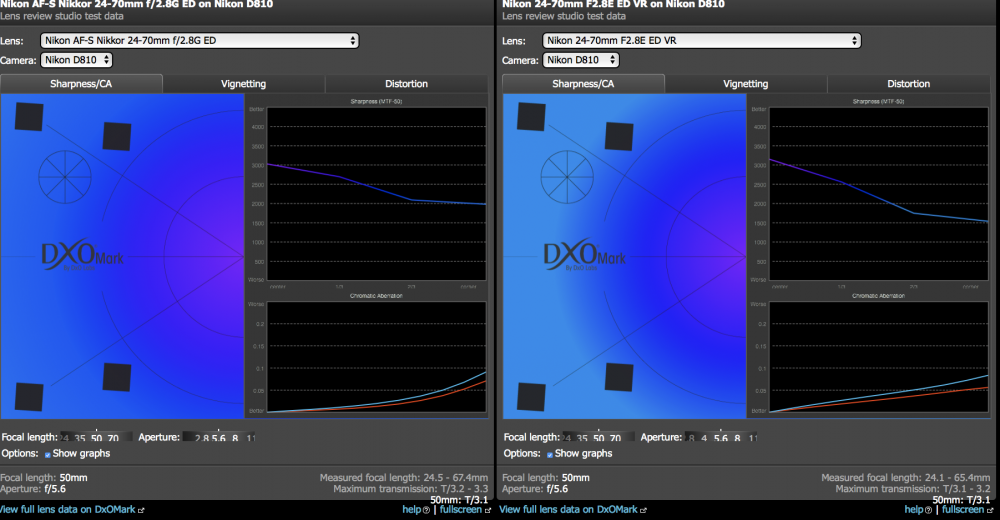Set right panel aperture slider to 4
1000x520 pixels.
point(704,438)
